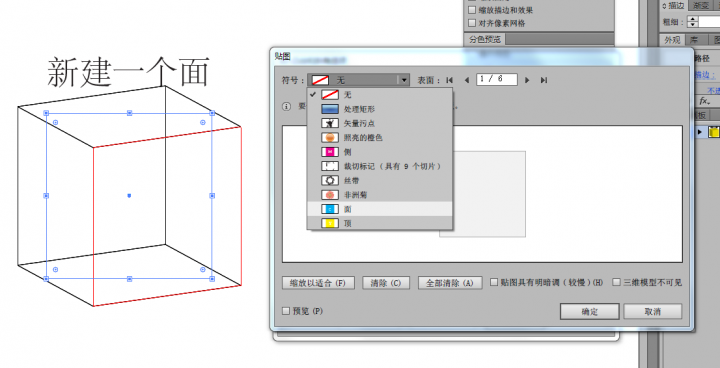Screen dimensions: 720x368
Task: Toggle 贴图具有明暗调 checkbox
Action: tap(494, 282)
